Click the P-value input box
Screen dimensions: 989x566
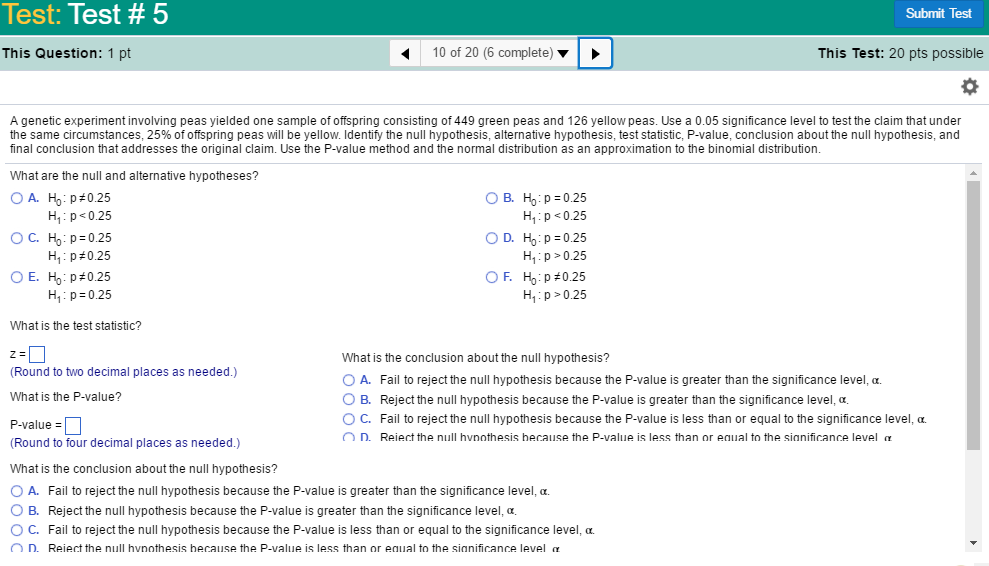point(73,425)
